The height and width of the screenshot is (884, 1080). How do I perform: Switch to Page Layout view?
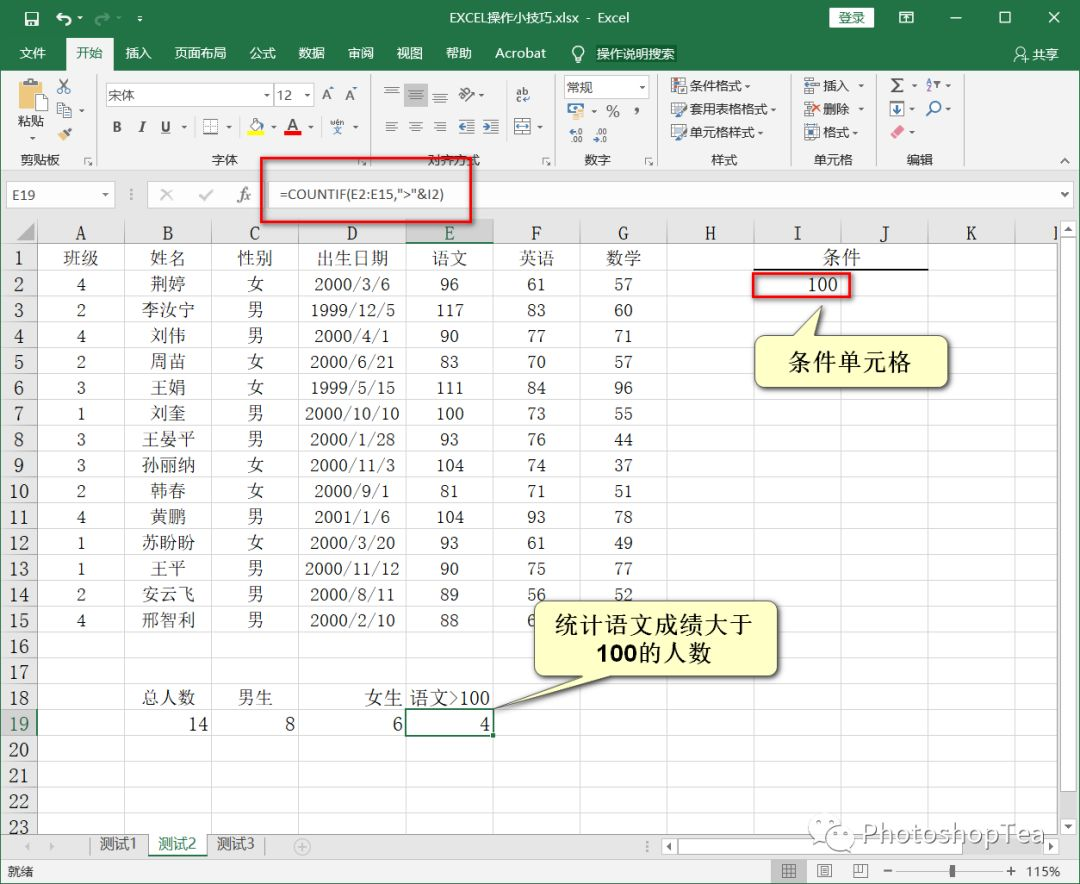point(824,871)
